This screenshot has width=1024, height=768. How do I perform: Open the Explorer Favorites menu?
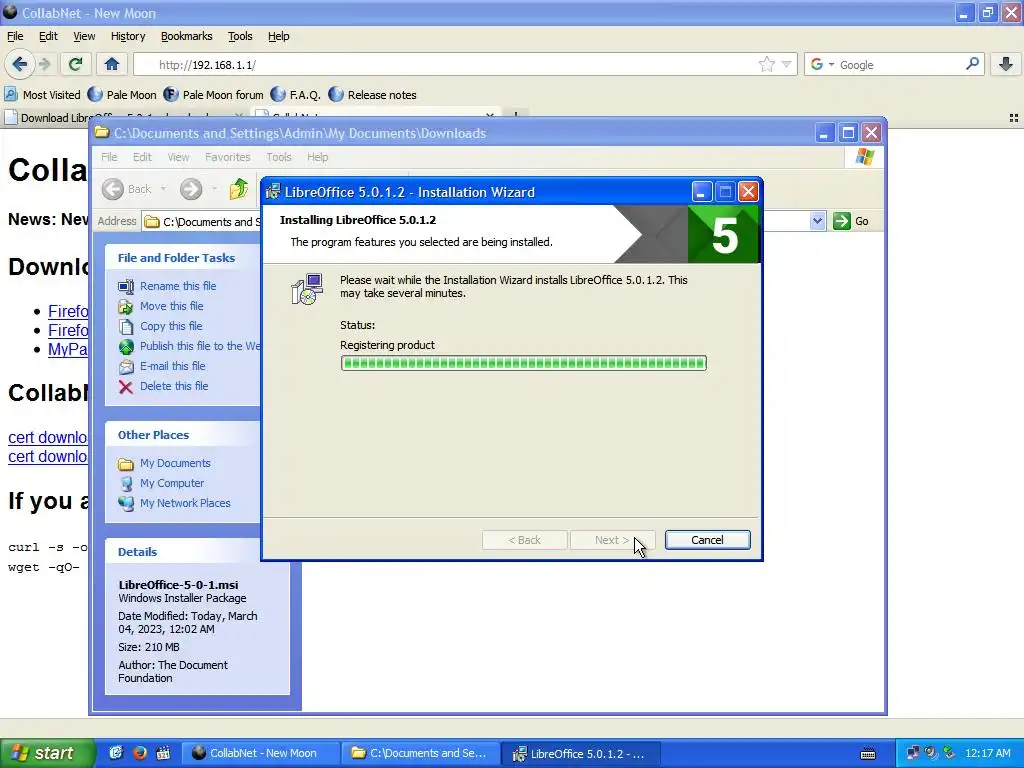(x=227, y=157)
